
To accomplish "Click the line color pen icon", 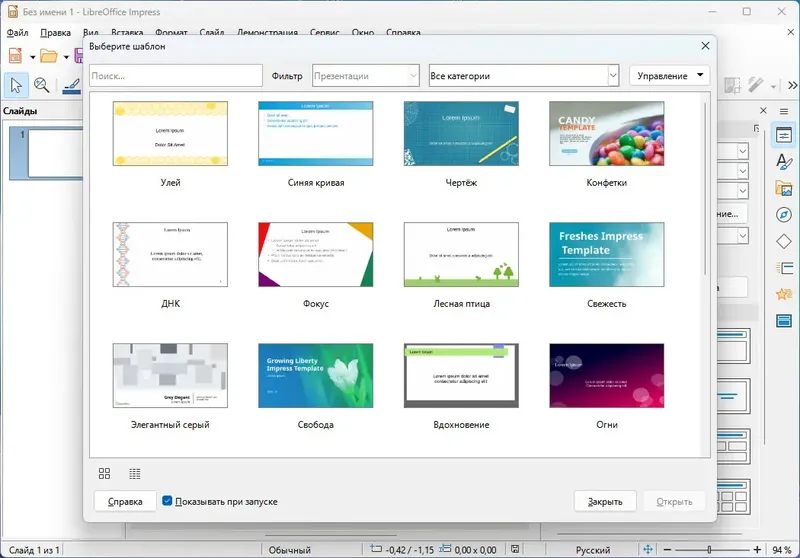I will tap(71, 86).
